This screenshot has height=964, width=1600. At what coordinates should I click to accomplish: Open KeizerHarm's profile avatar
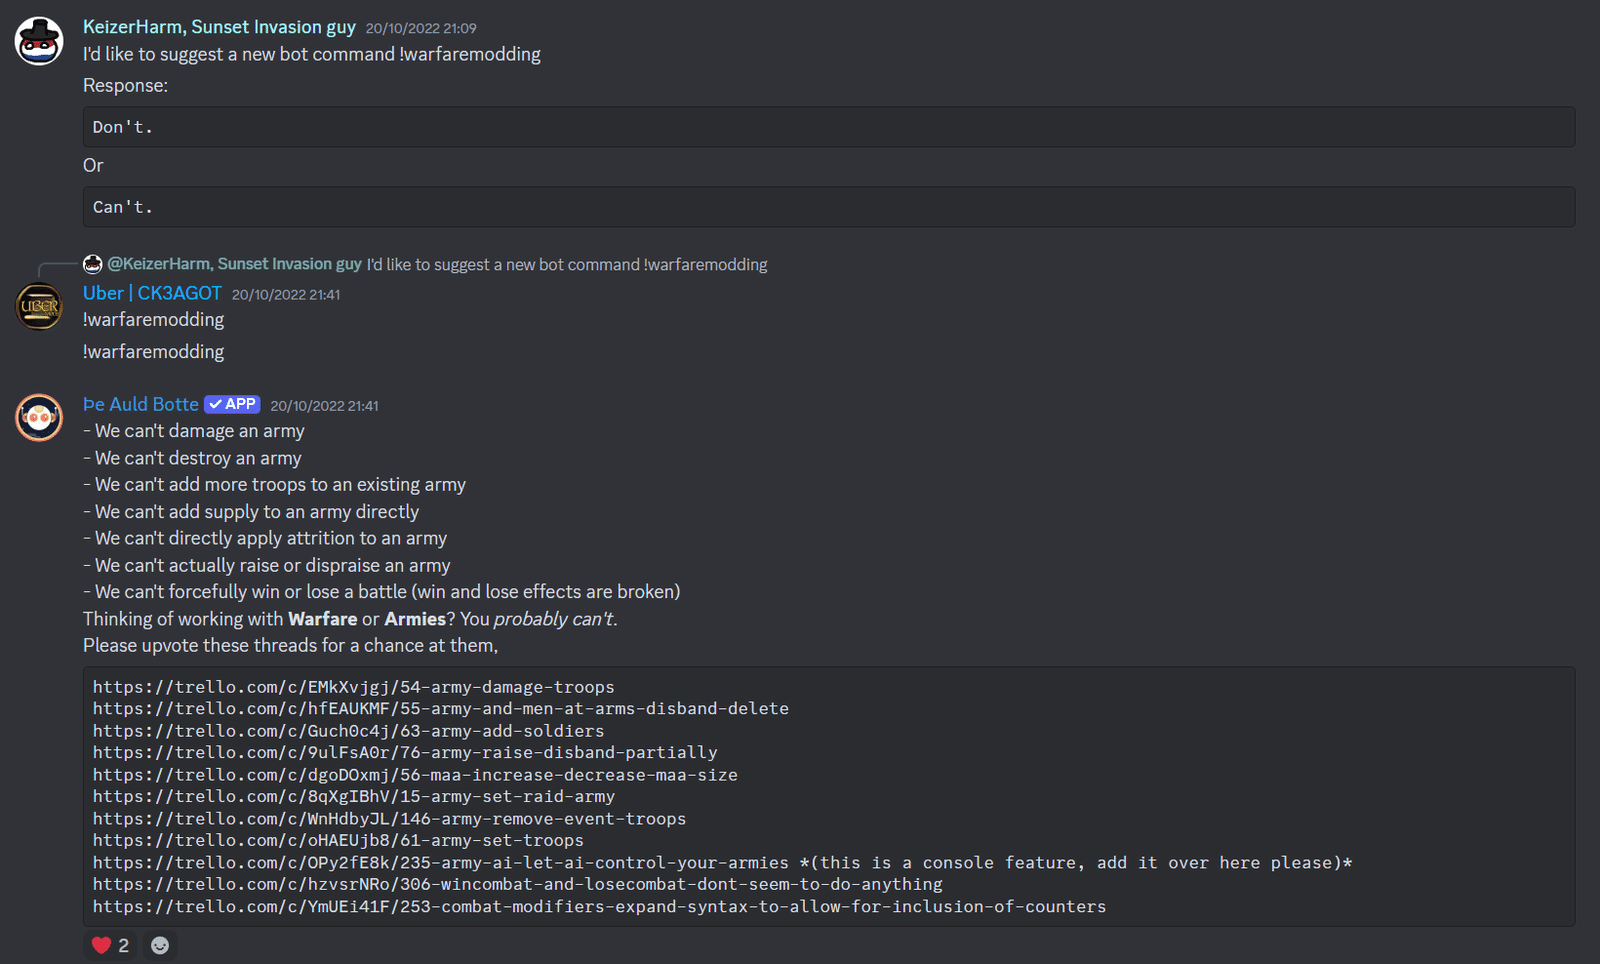(39, 41)
